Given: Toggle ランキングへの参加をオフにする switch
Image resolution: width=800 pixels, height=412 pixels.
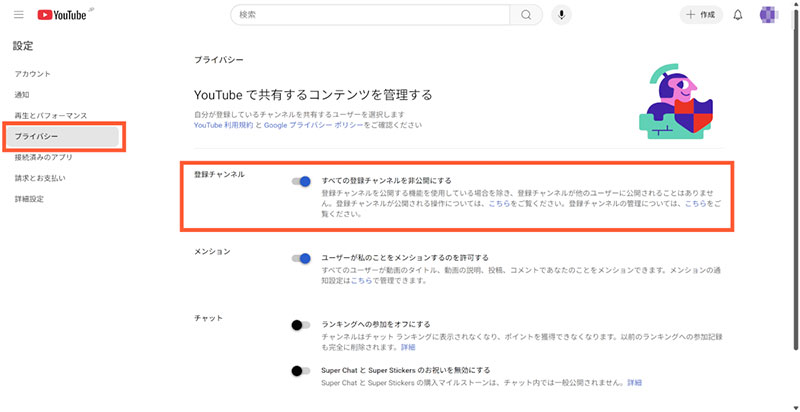Looking at the screenshot, I should click(301, 325).
